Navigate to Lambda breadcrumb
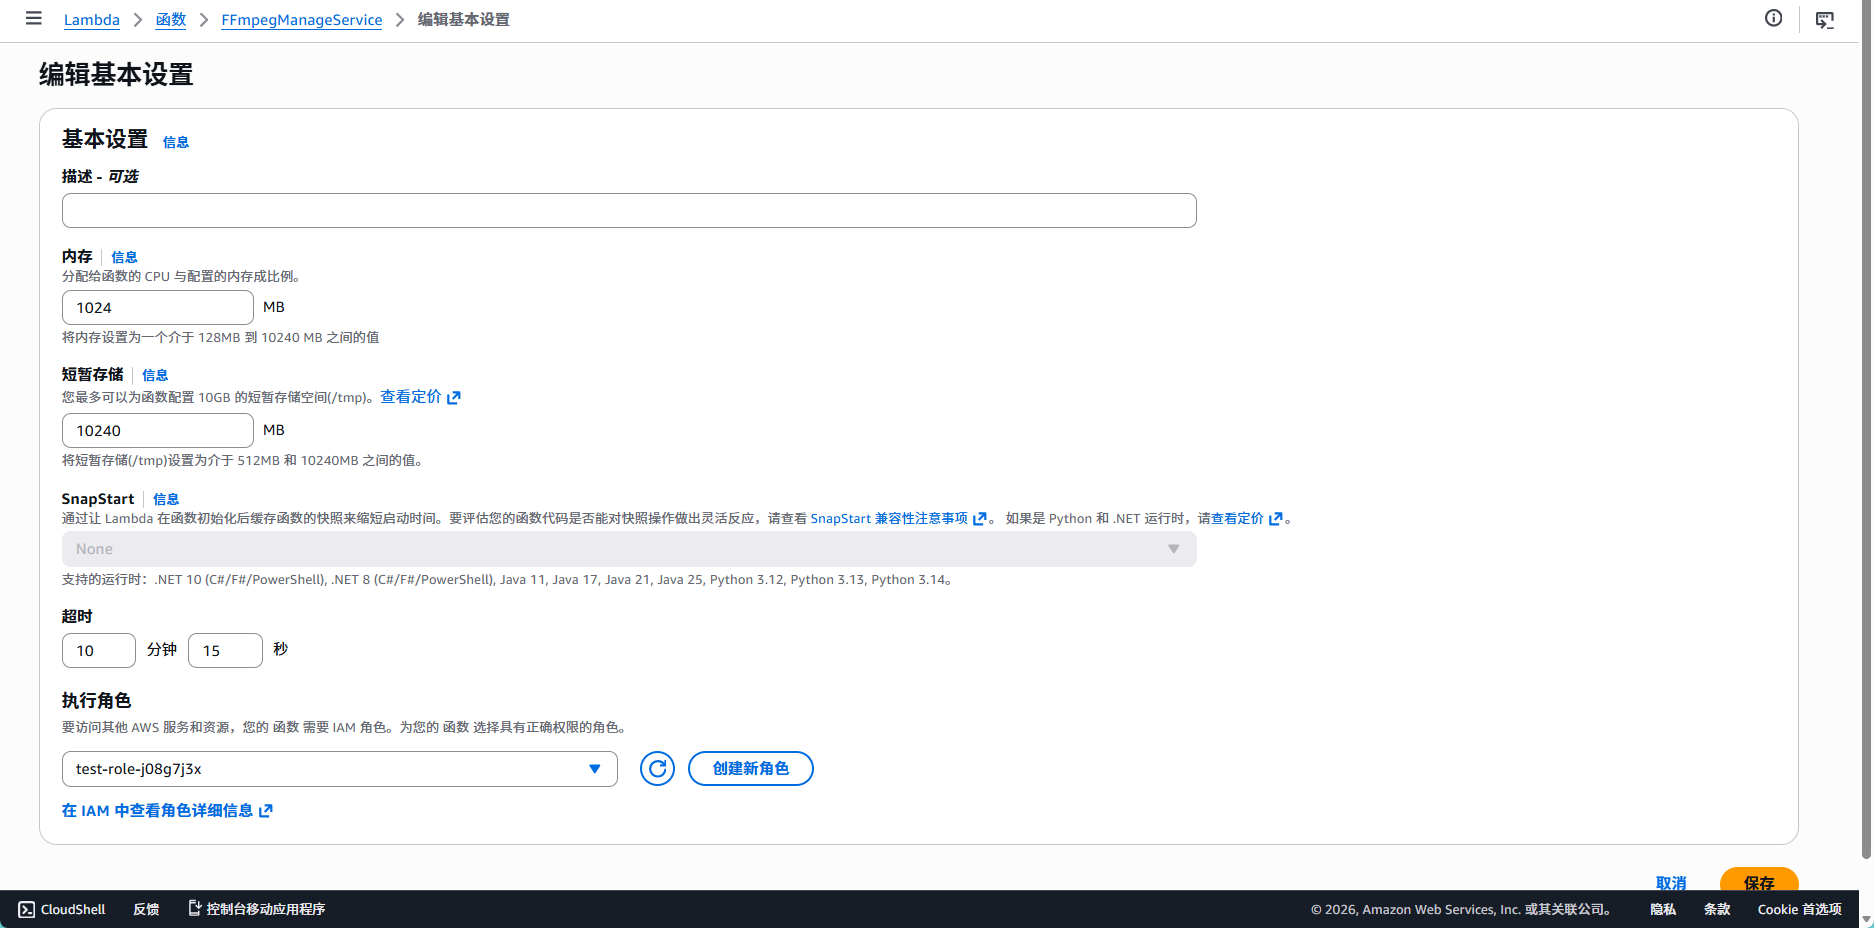 coord(91,20)
